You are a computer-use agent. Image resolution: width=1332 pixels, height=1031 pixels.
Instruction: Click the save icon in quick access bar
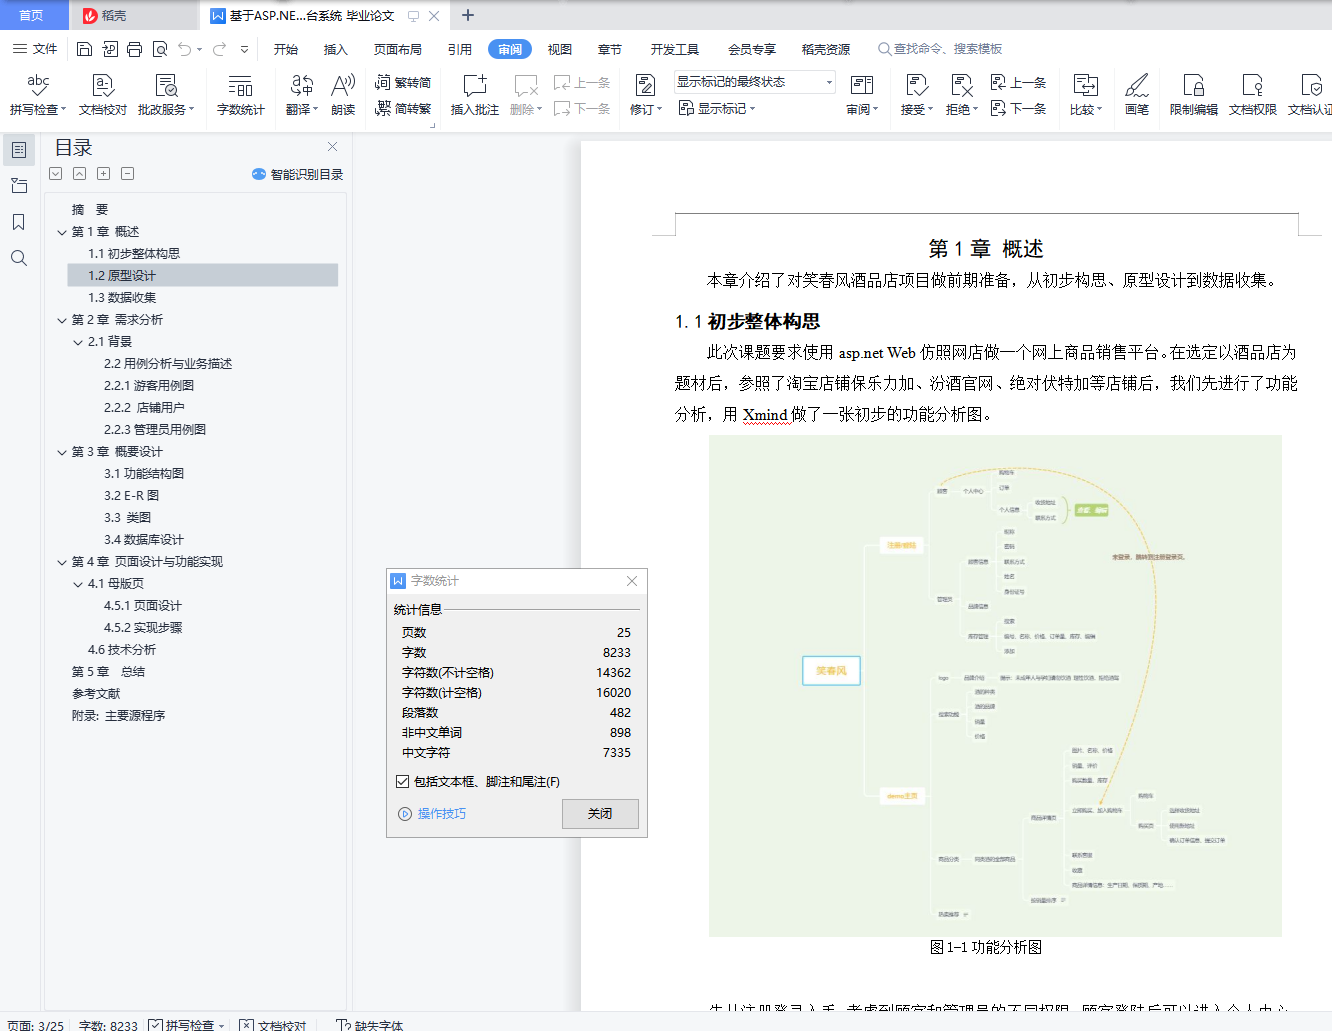coord(84,49)
